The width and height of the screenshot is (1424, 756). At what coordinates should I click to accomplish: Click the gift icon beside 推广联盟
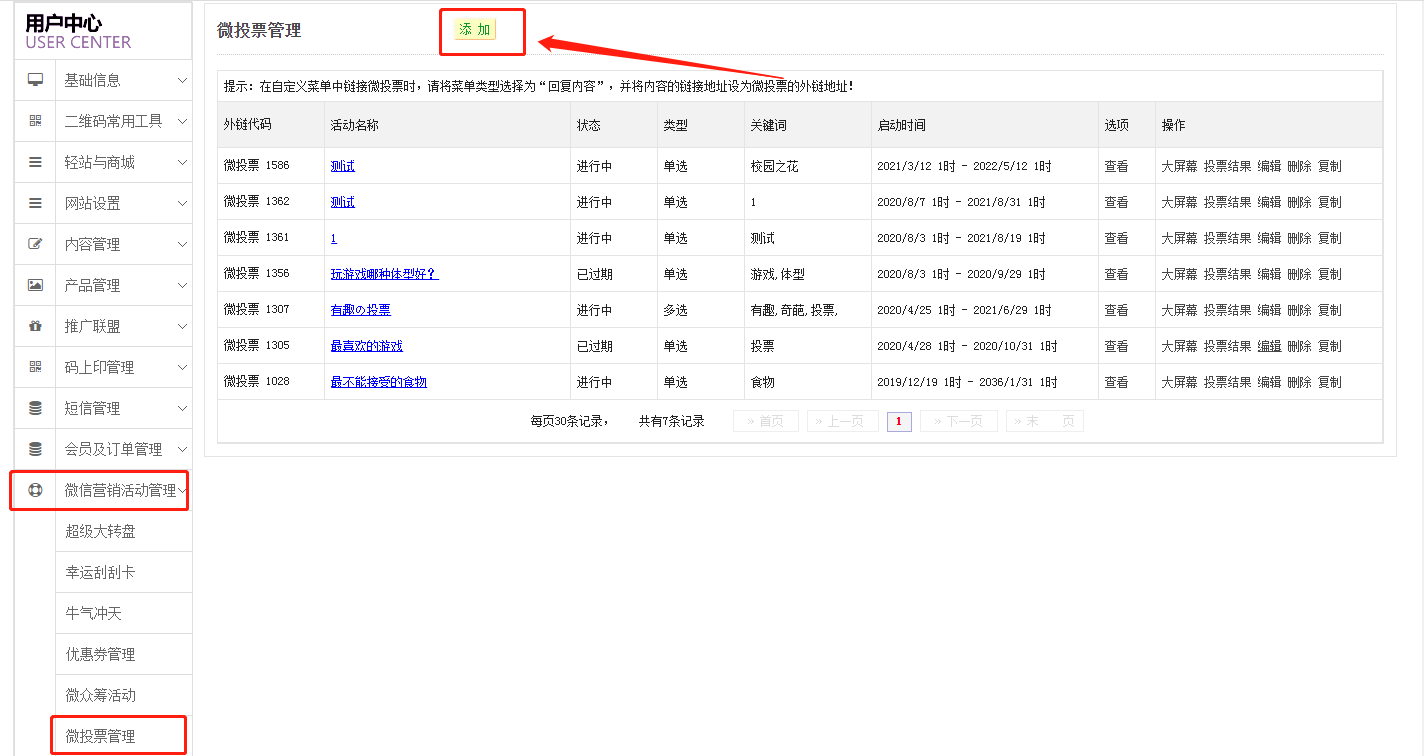pos(35,326)
